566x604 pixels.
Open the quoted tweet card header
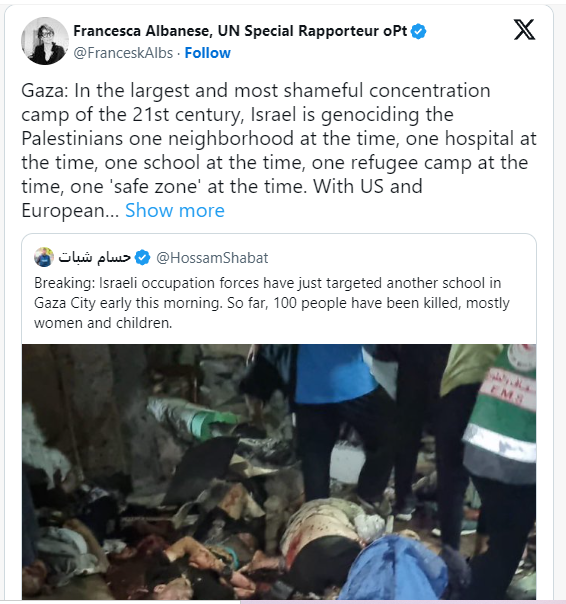151,258
